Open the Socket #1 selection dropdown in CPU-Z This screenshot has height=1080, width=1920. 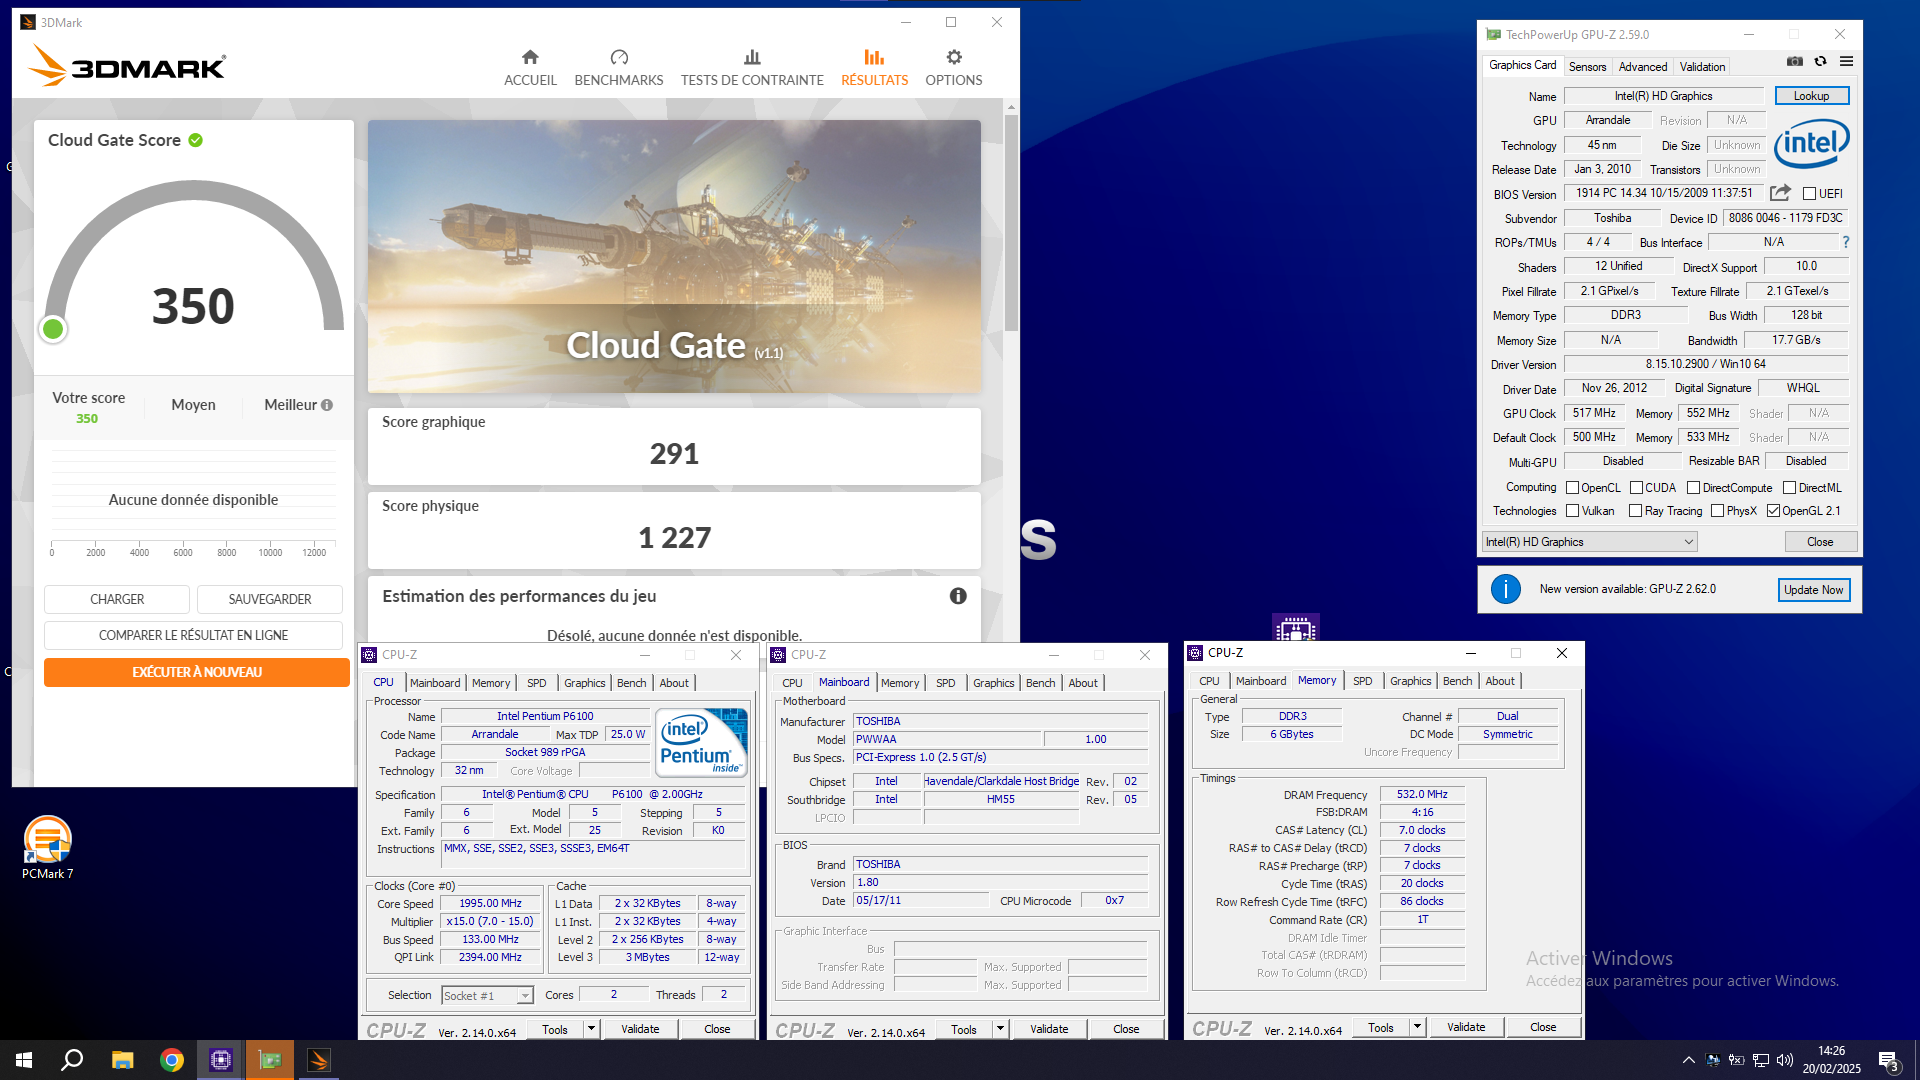coord(487,996)
